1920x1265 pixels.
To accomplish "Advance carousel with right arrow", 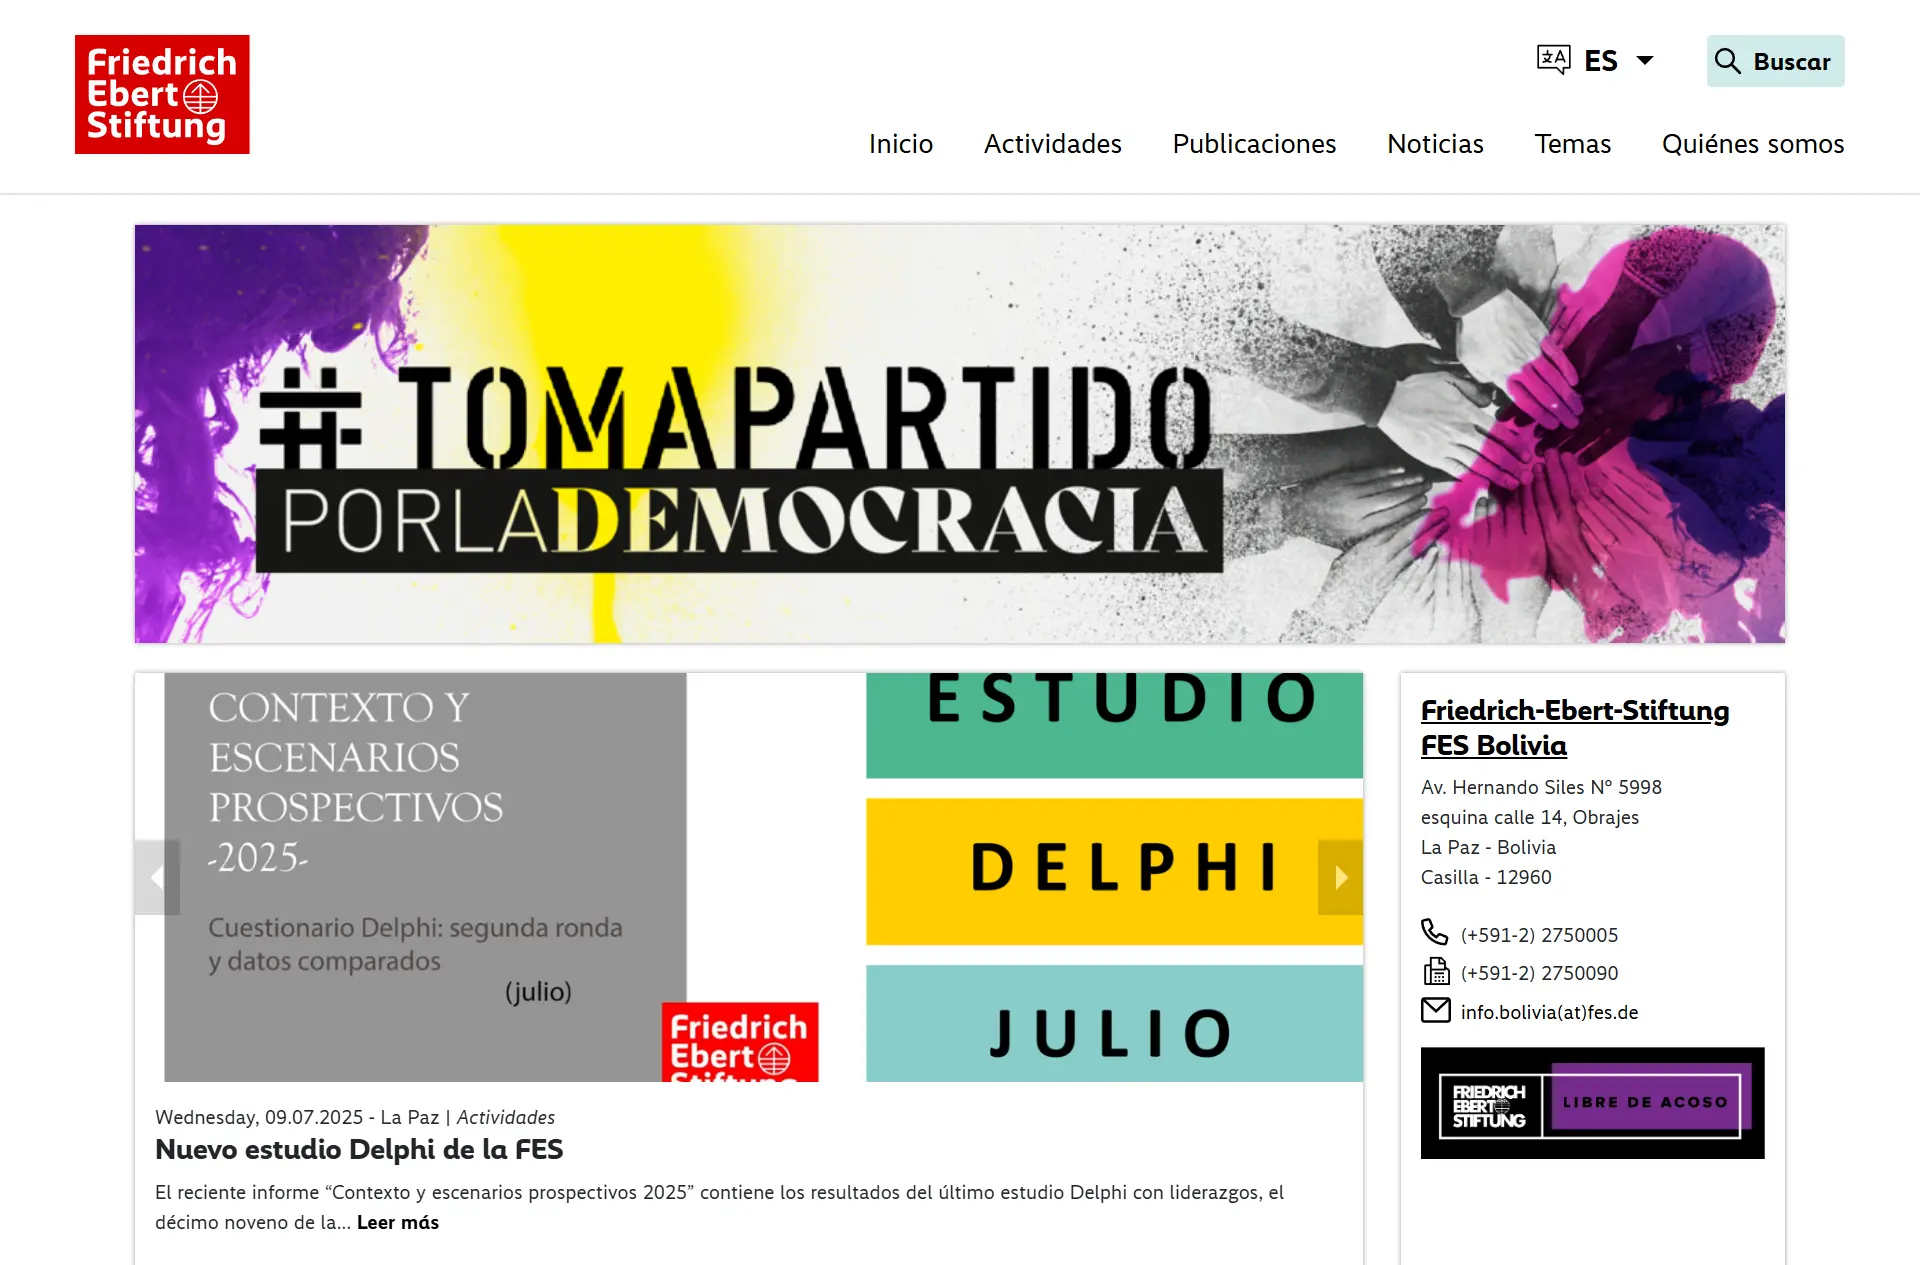I will point(1340,878).
